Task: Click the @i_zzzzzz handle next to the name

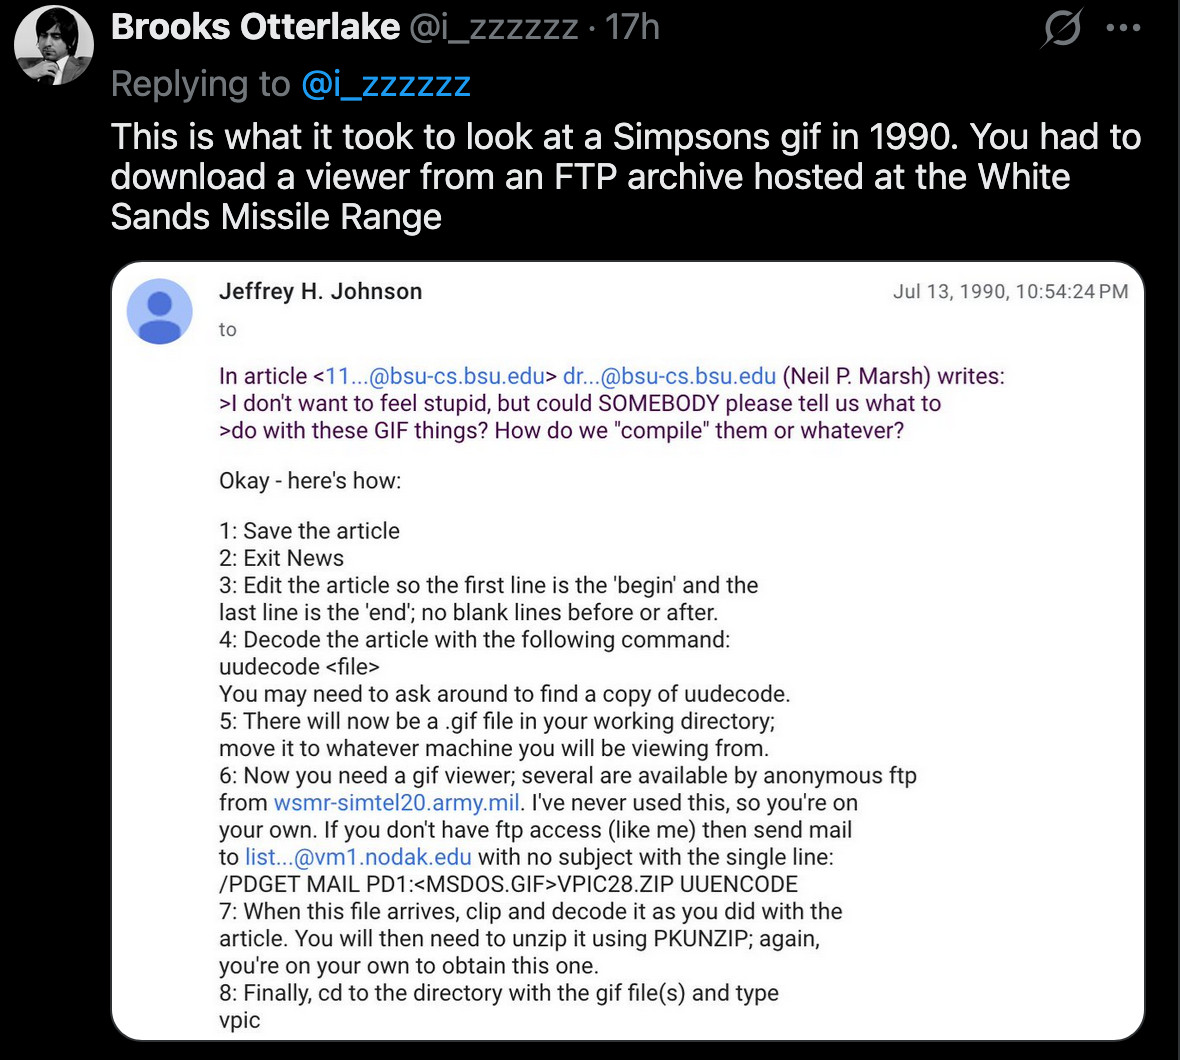Action: 494,27
